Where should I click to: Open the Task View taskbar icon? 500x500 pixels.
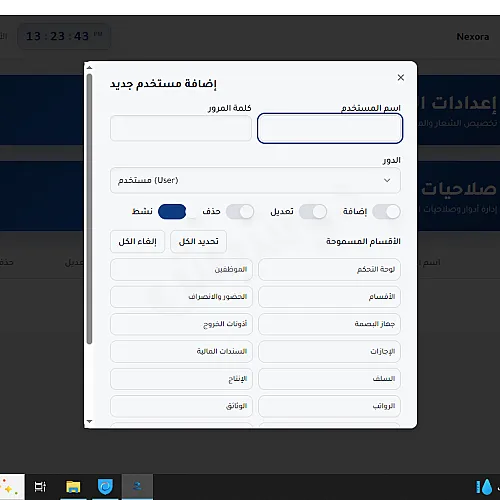(x=40, y=487)
